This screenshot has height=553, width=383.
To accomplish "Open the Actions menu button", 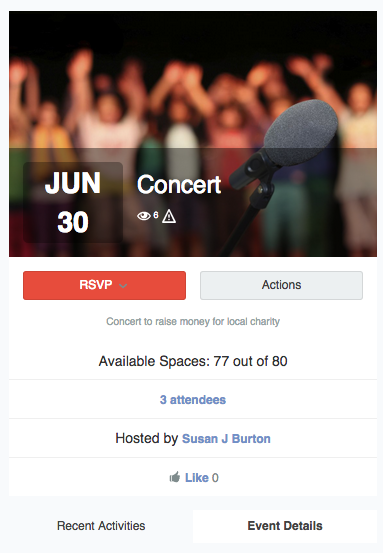I will pyautogui.click(x=281, y=285).
